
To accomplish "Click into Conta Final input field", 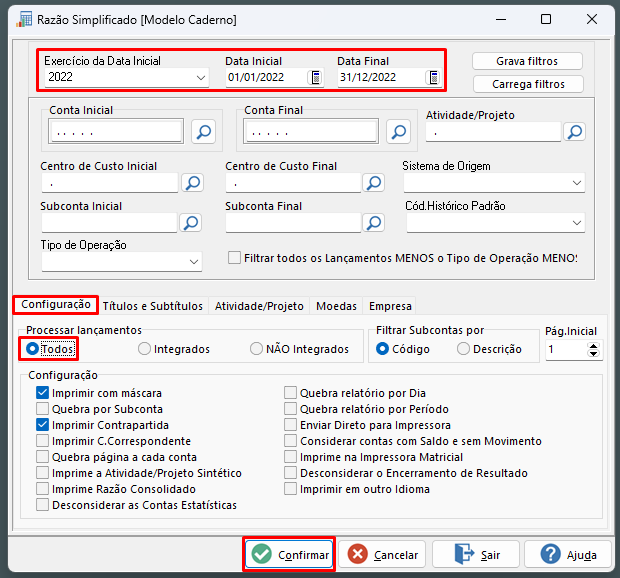I will [x=311, y=131].
